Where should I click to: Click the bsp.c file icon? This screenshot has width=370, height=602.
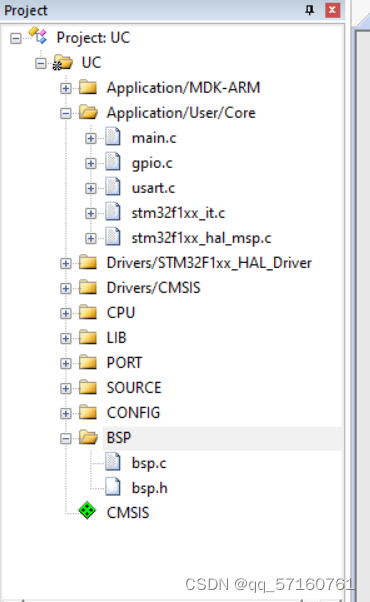[113, 462]
